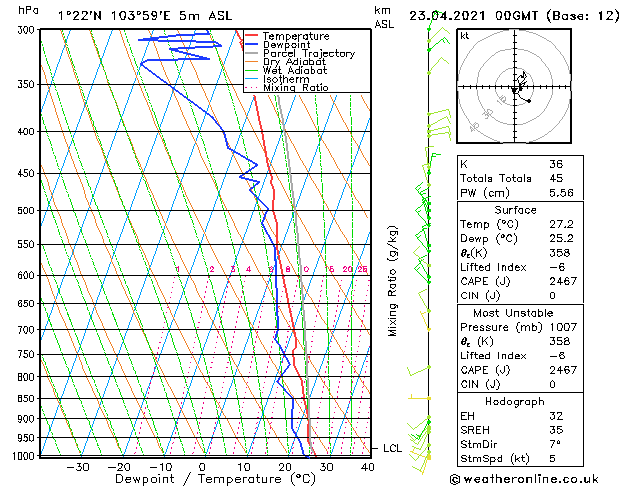Click the -10 temperature axis label

pyautogui.click(x=161, y=467)
